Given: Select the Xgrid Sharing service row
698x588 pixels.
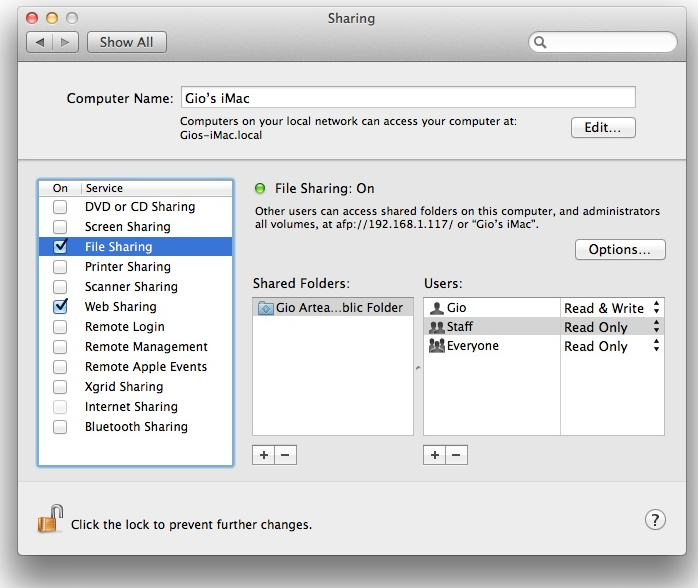Looking at the screenshot, I should click(135, 387).
